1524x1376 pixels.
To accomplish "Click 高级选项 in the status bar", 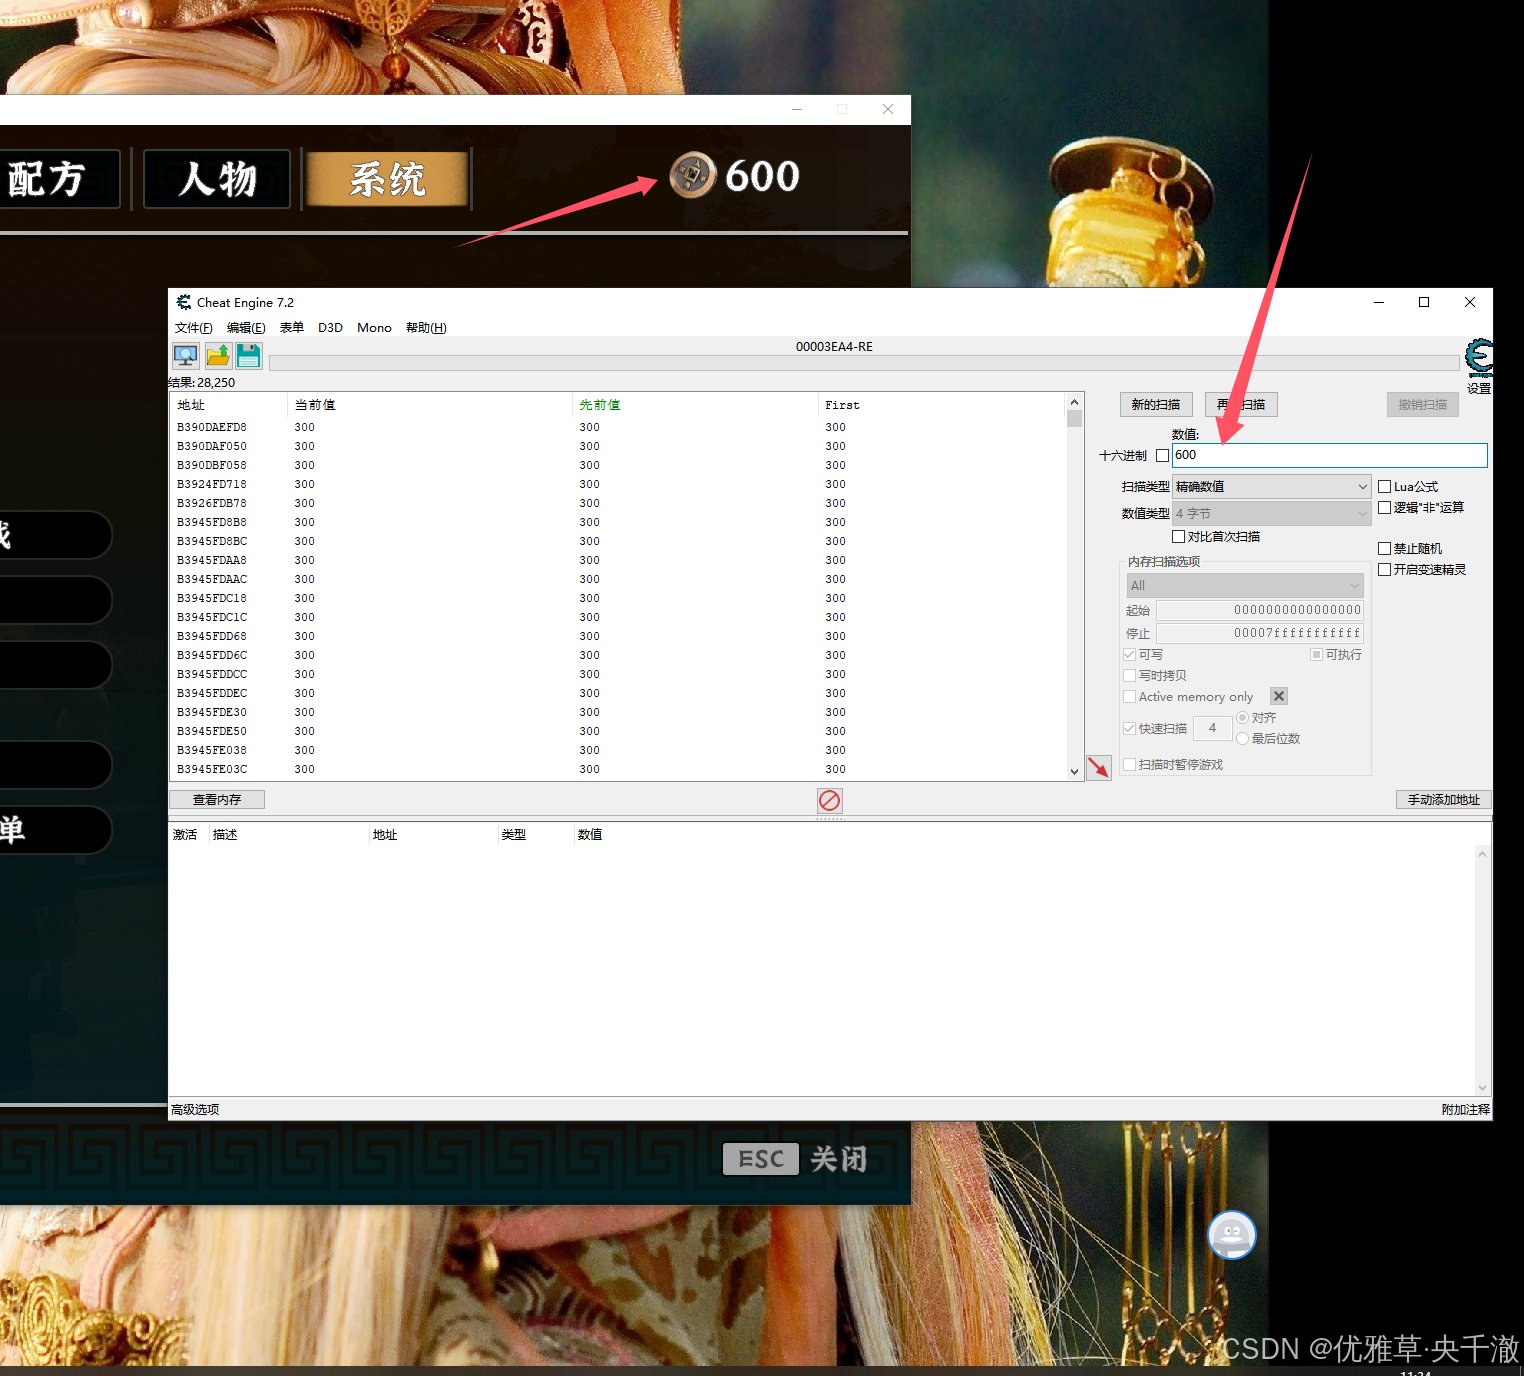I will [x=195, y=1110].
